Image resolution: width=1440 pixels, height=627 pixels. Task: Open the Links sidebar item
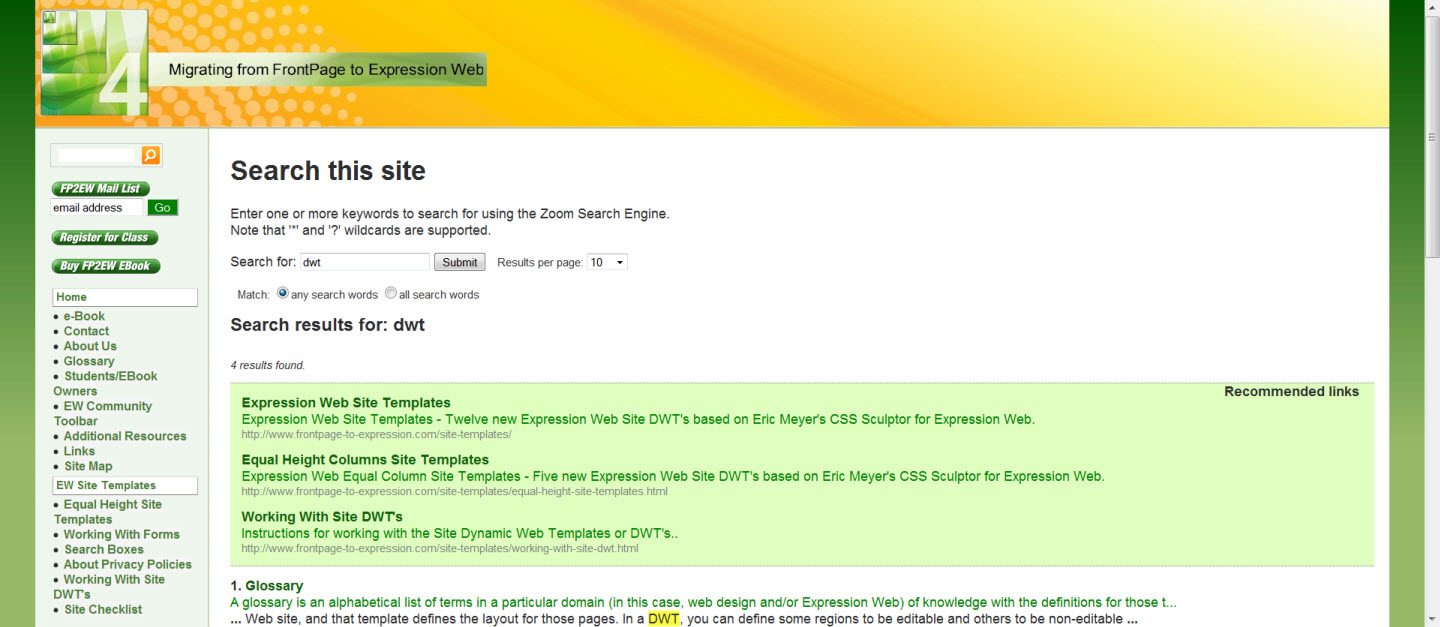79,451
